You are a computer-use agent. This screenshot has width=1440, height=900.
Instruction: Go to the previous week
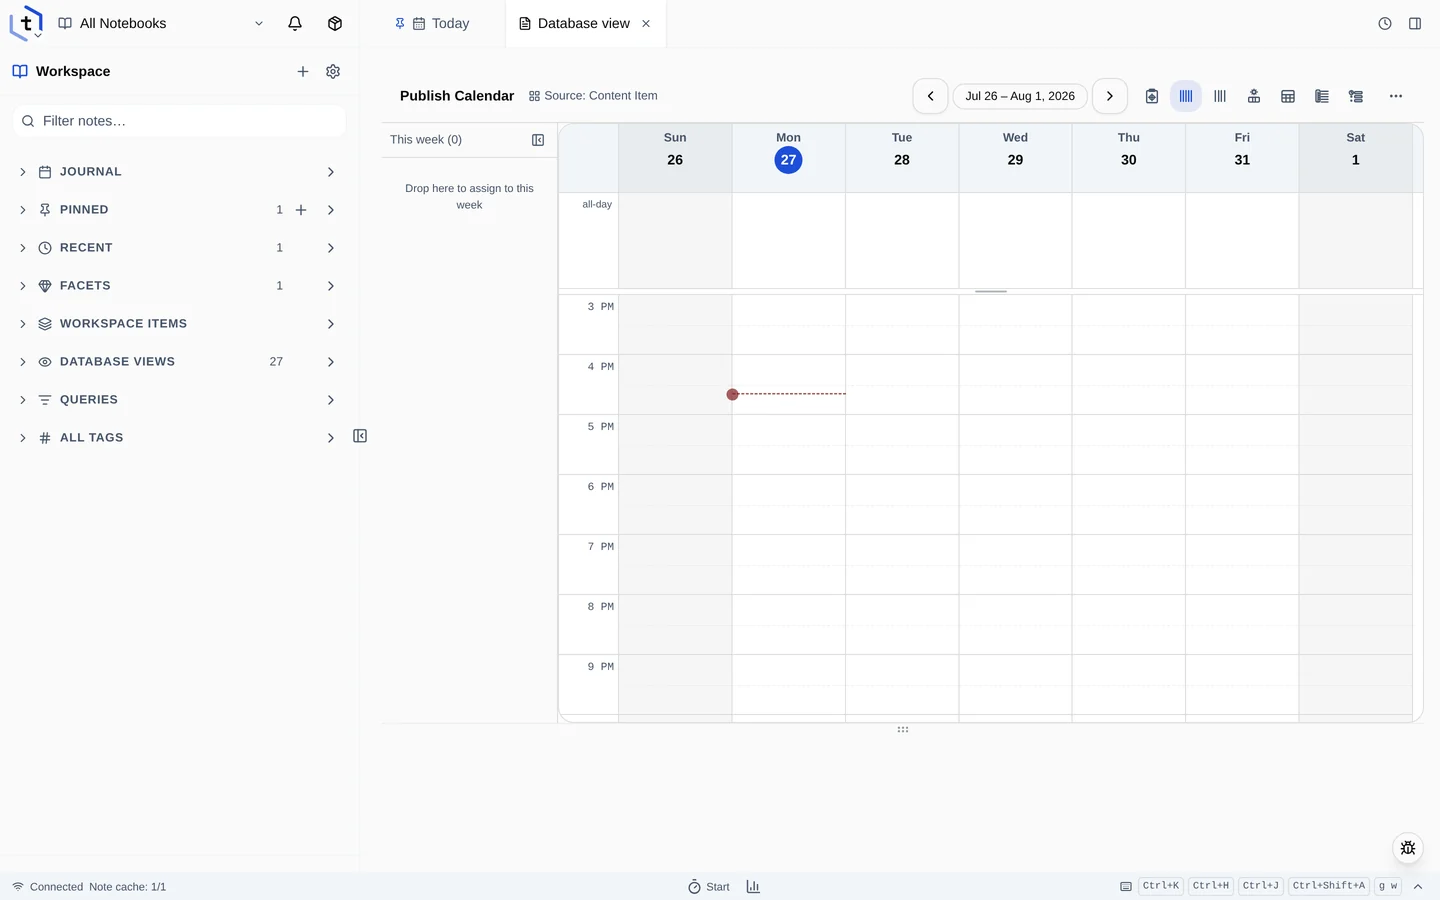[930, 96]
